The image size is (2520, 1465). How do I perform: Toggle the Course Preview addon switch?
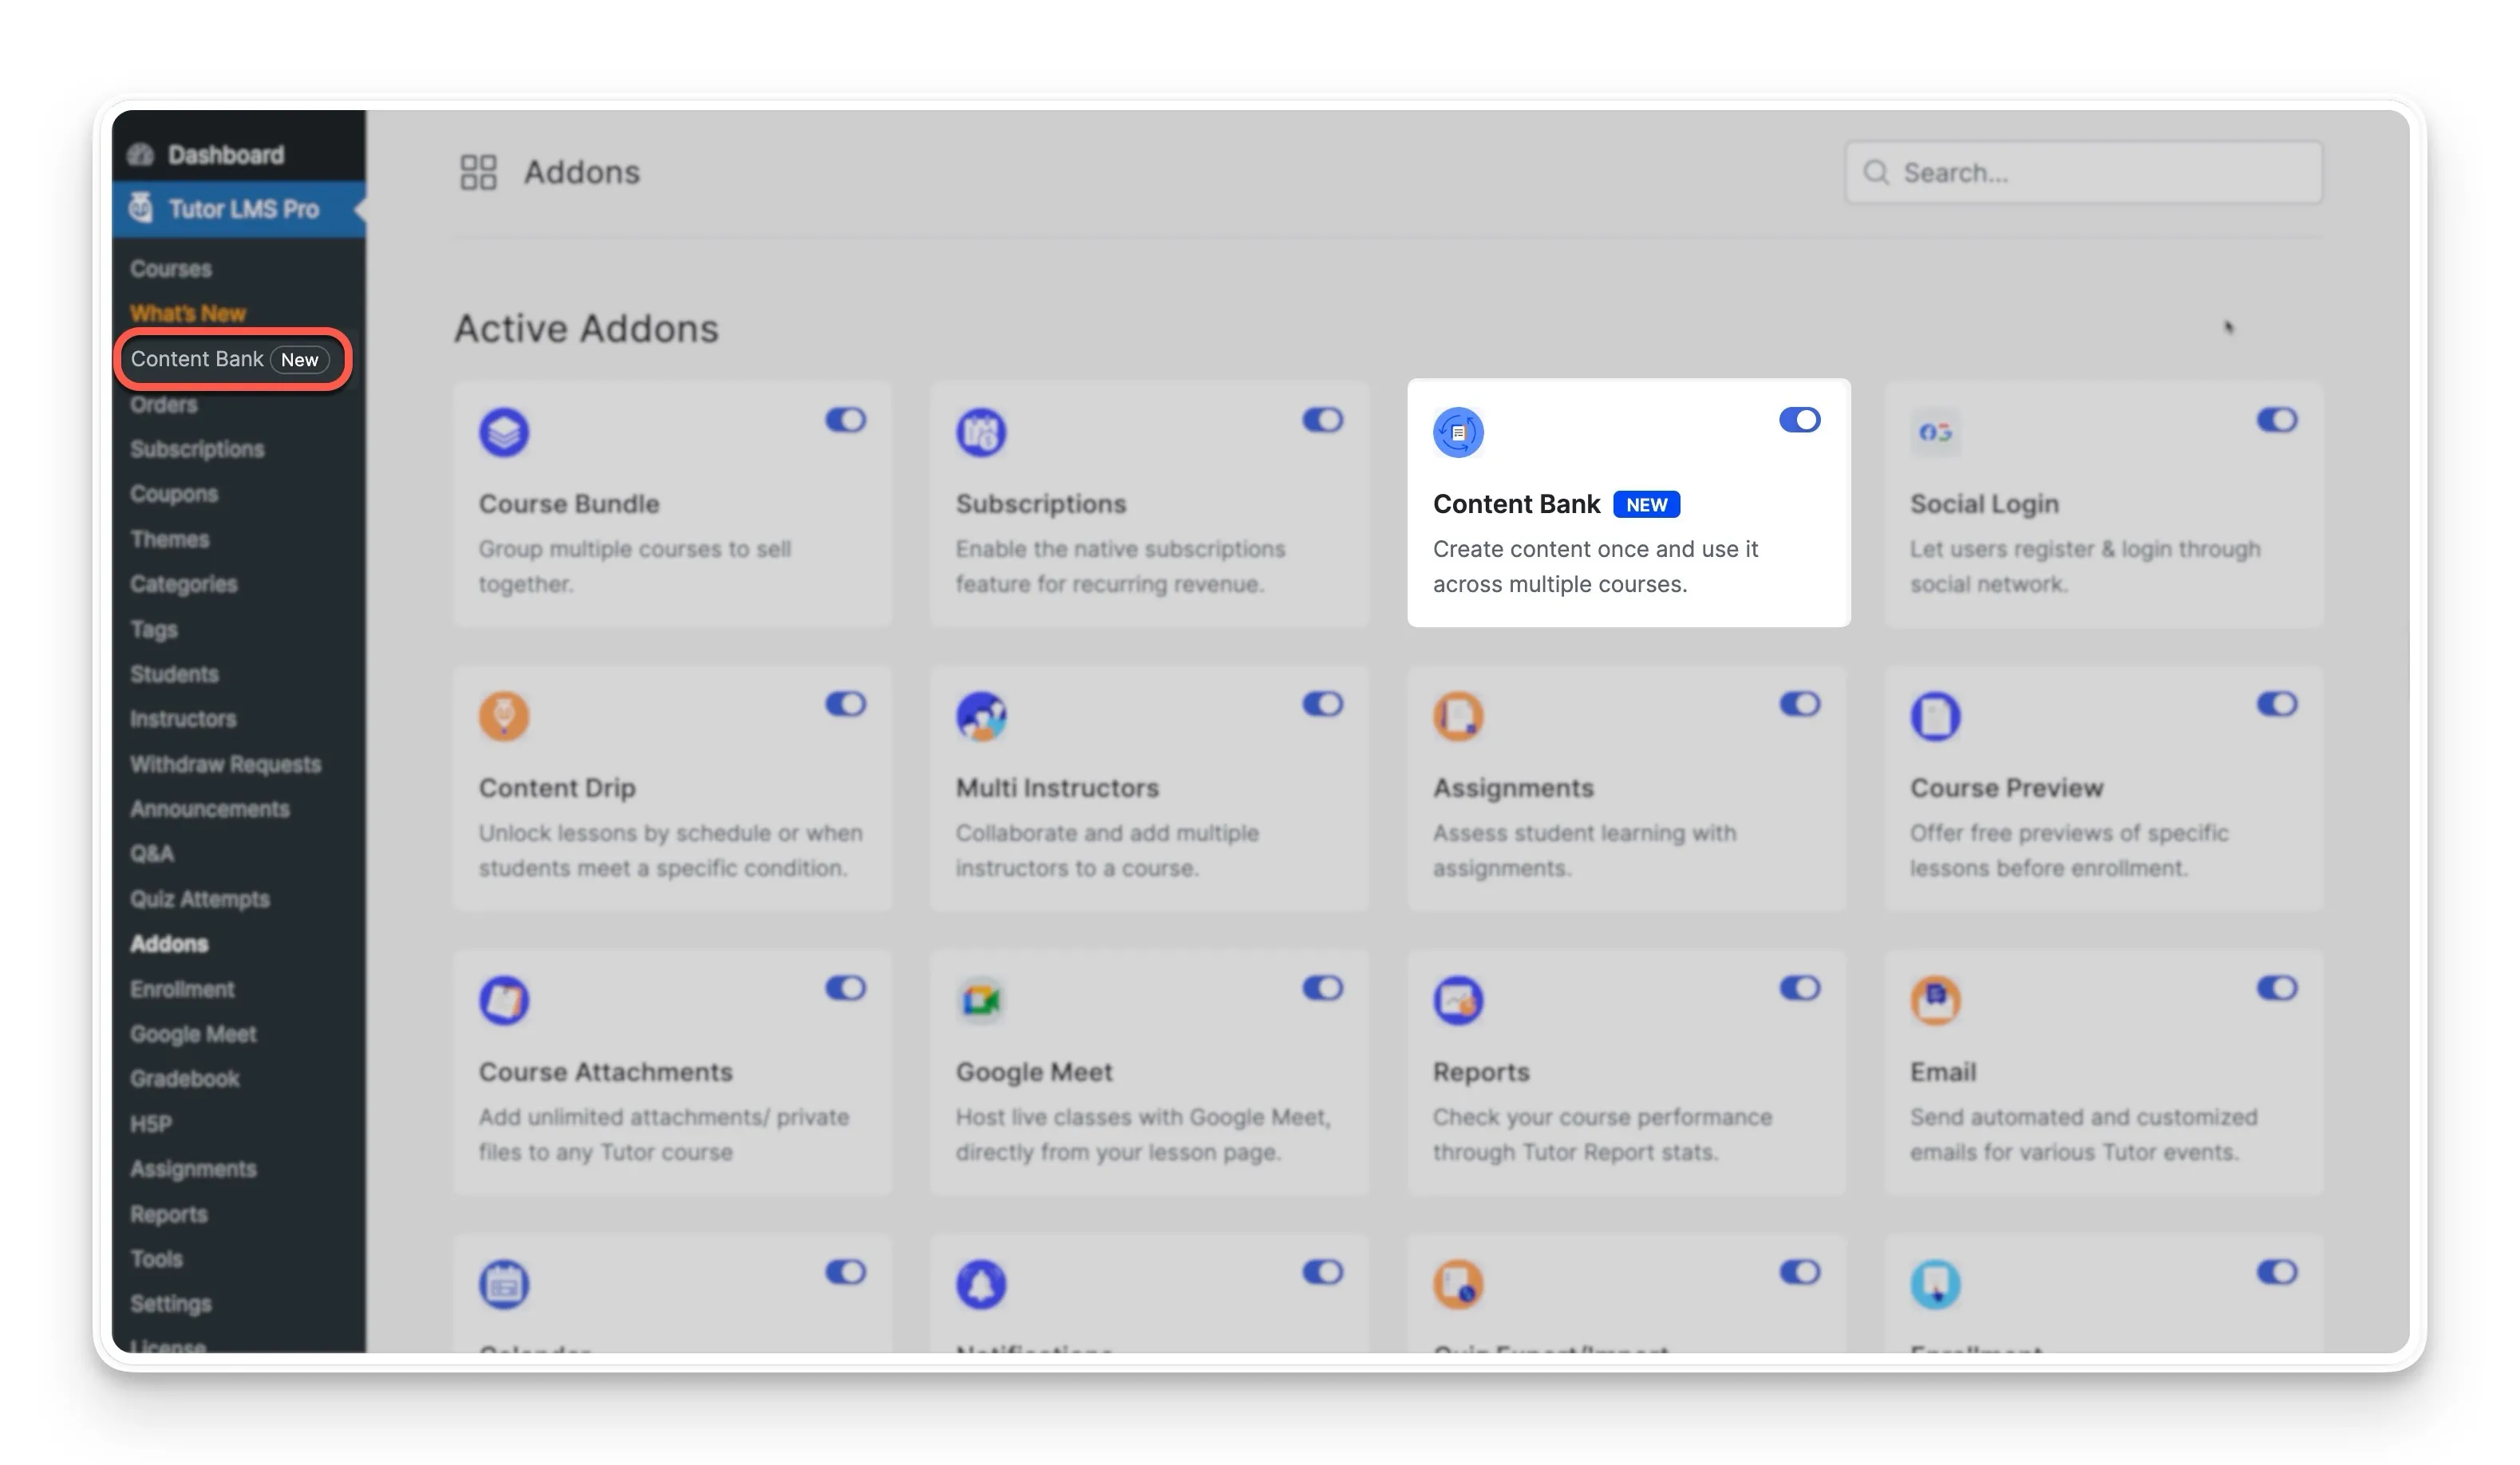click(2276, 704)
